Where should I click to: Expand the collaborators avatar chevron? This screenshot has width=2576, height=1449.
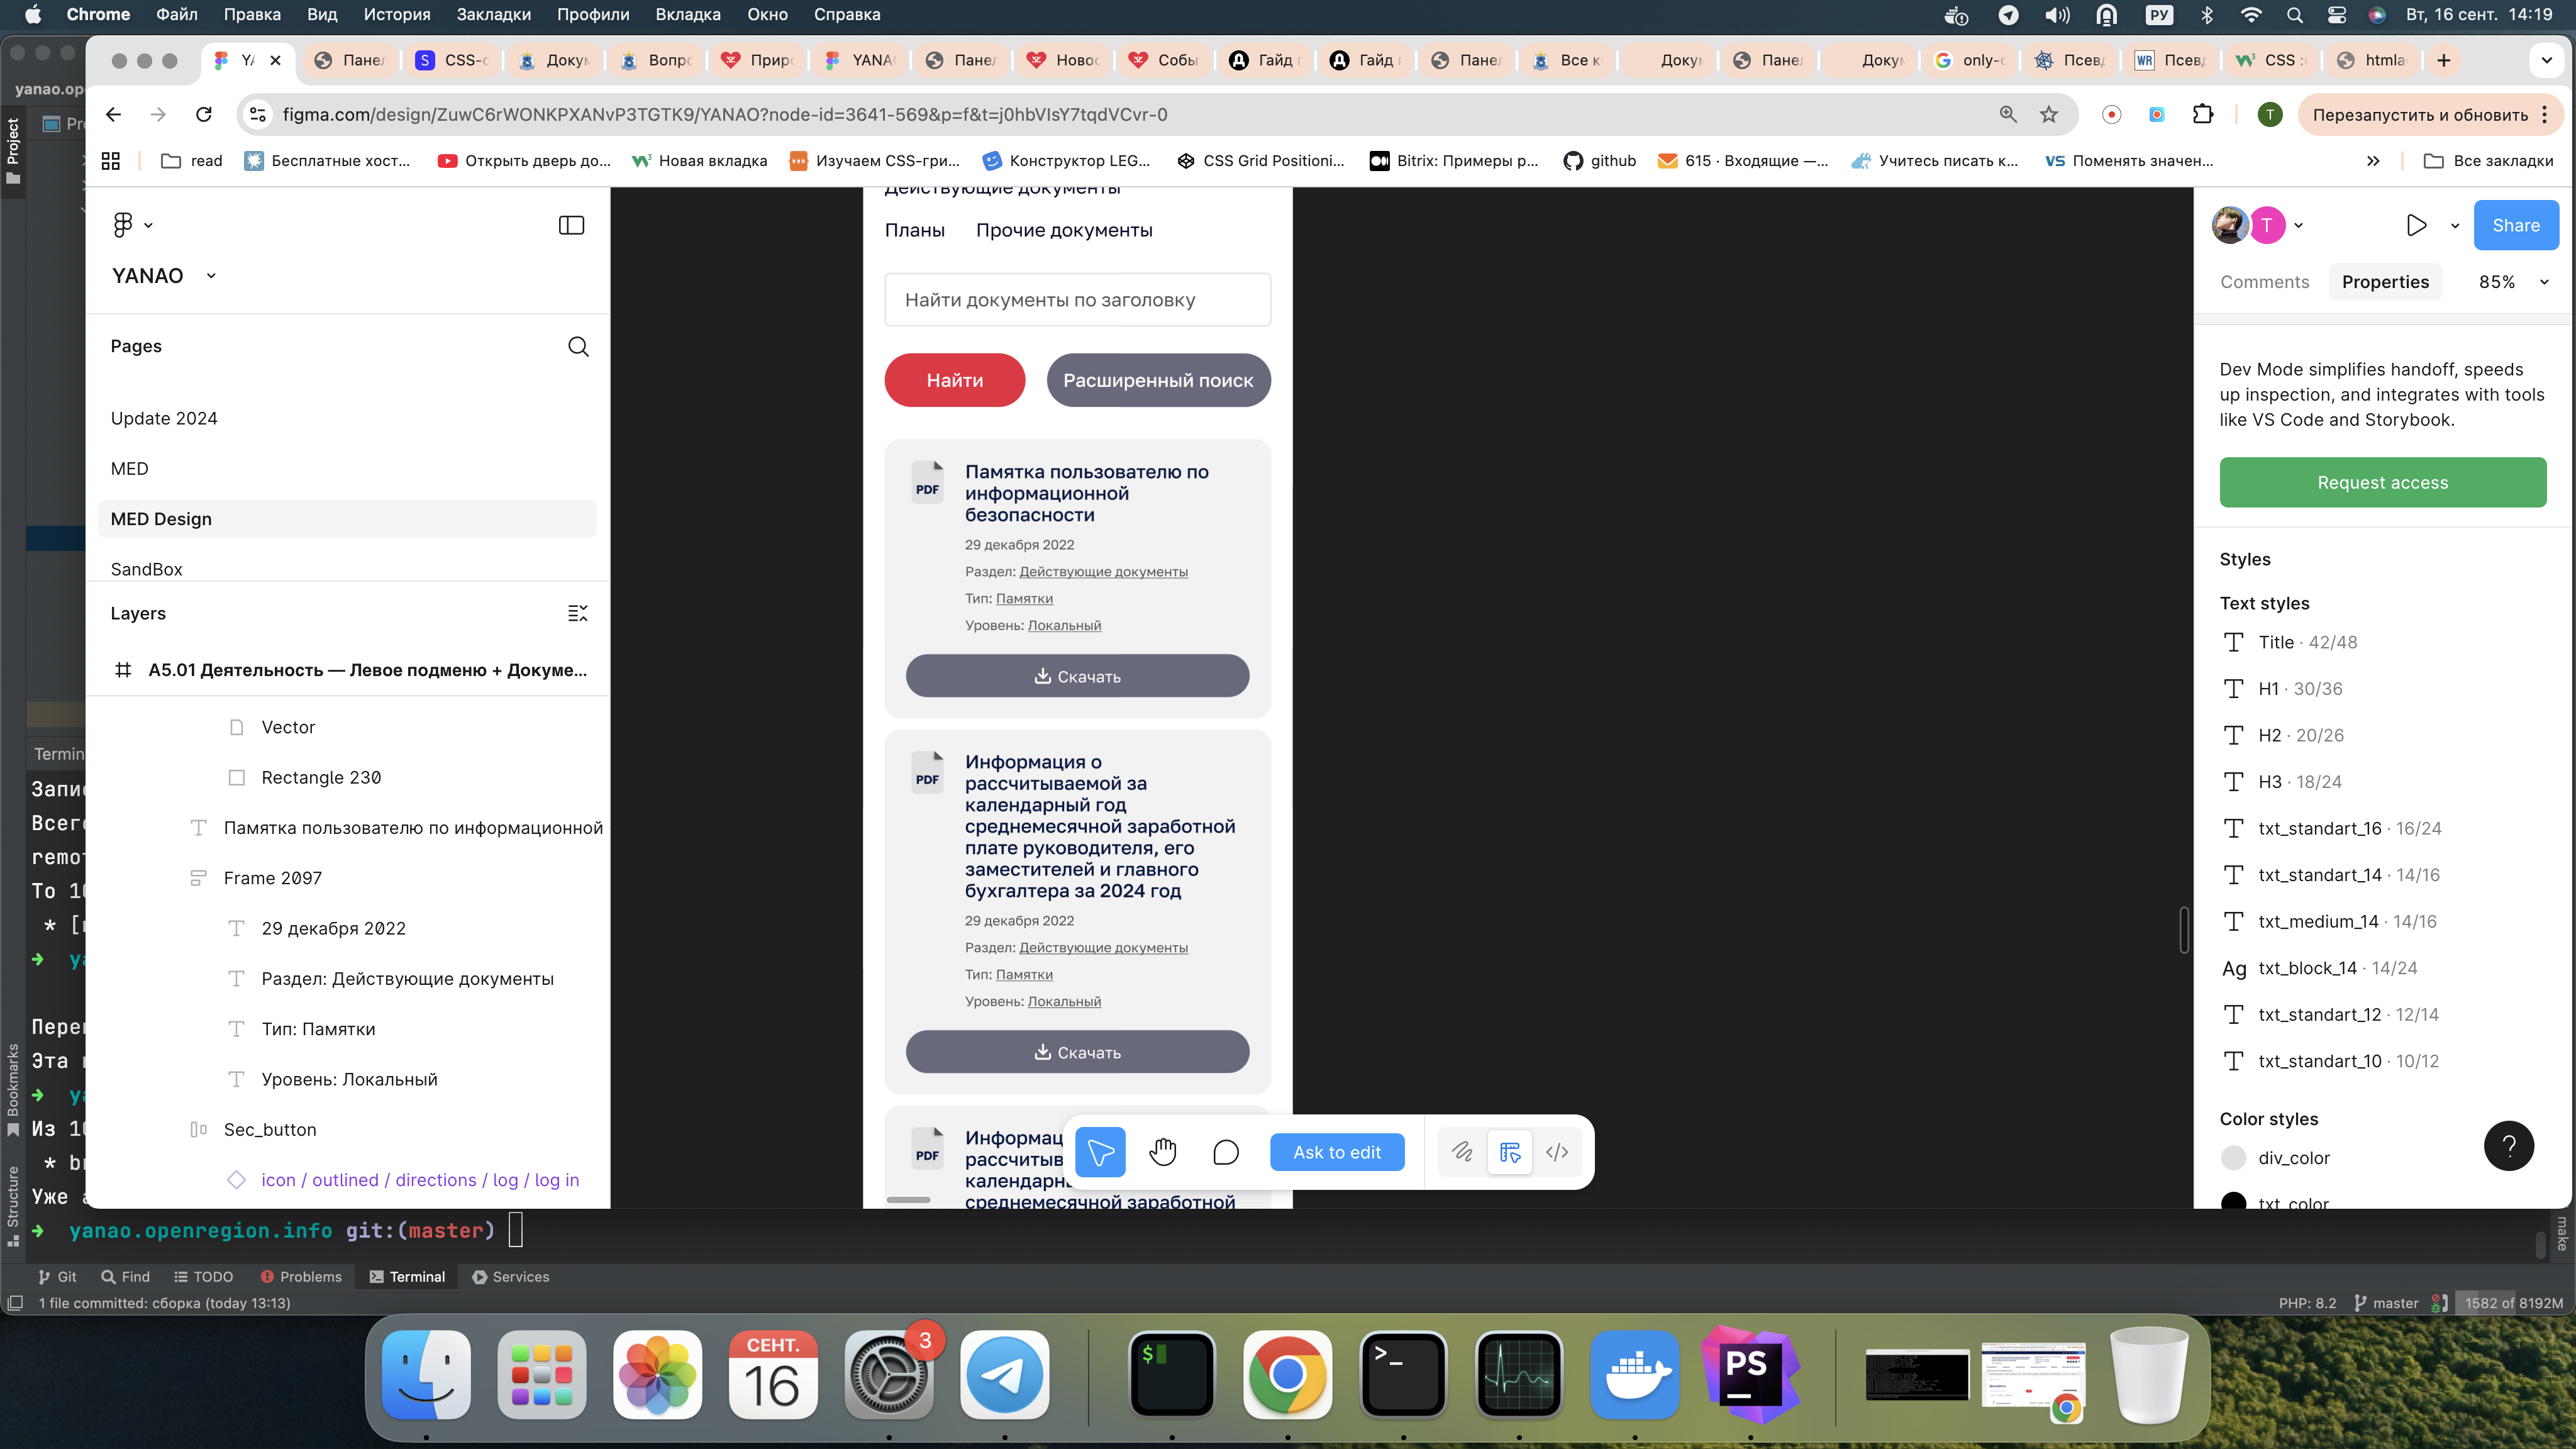click(x=2299, y=225)
